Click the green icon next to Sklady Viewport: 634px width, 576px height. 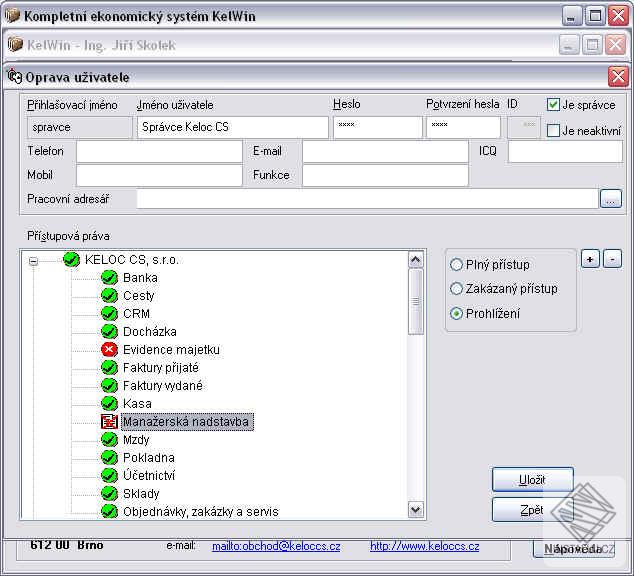point(109,494)
